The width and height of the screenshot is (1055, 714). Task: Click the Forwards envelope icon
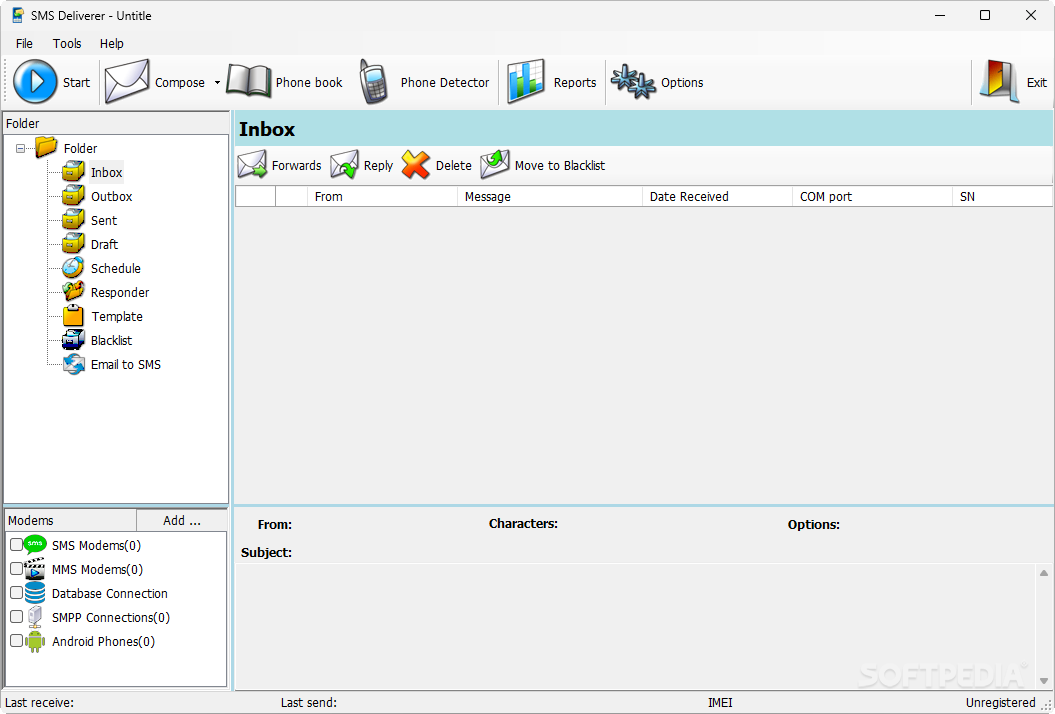pos(252,165)
